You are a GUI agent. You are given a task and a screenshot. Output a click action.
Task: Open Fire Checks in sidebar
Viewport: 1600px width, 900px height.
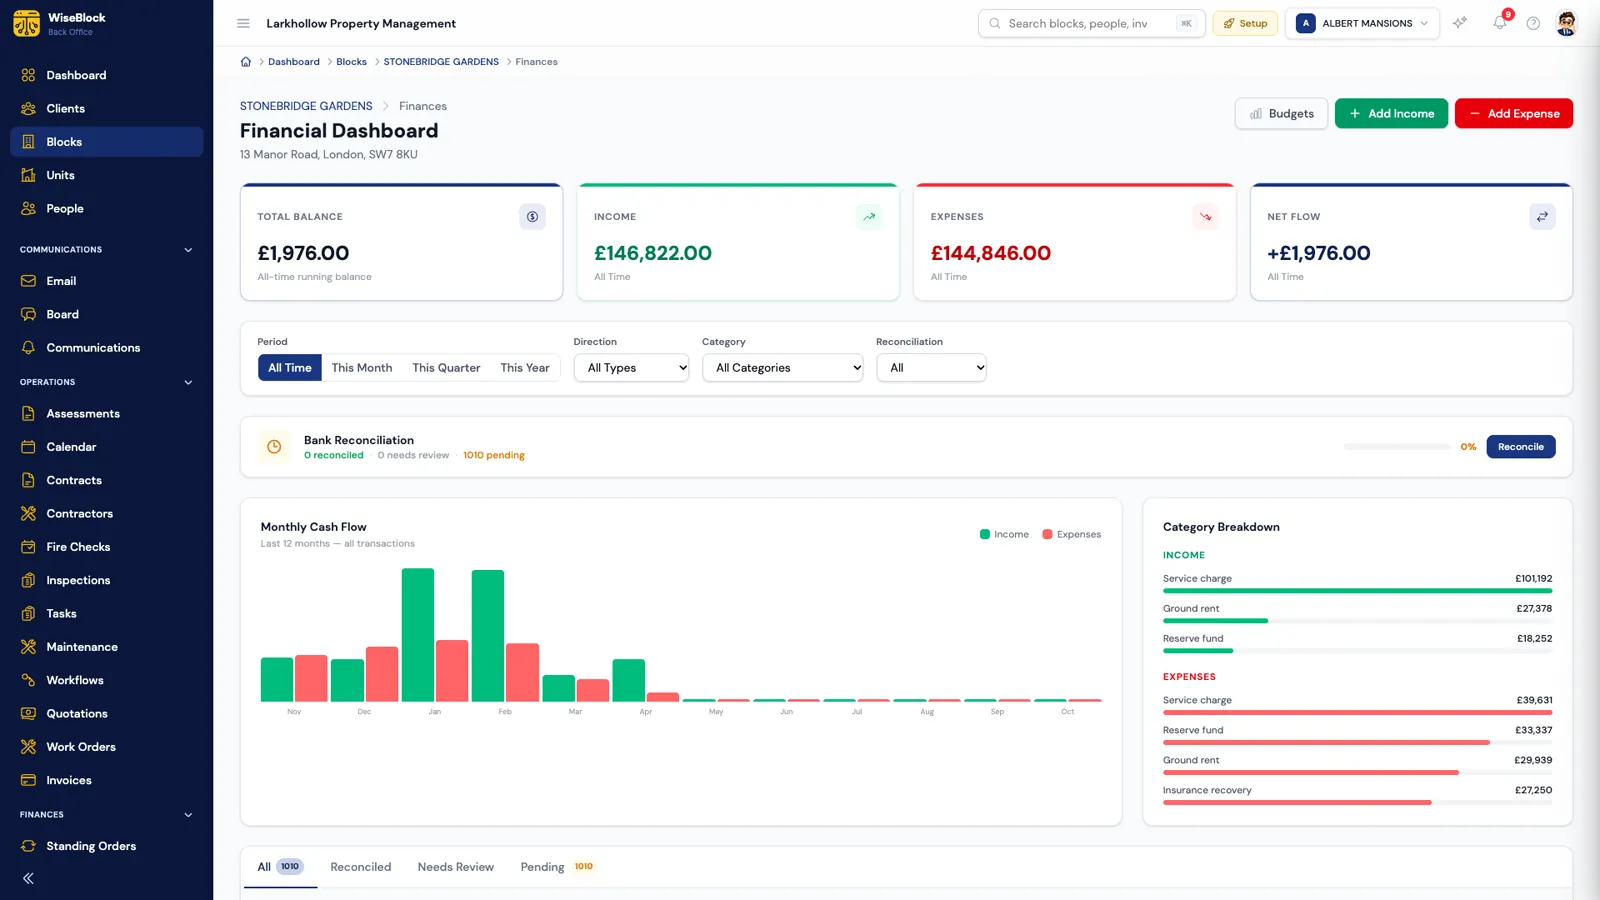tap(106, 547)
